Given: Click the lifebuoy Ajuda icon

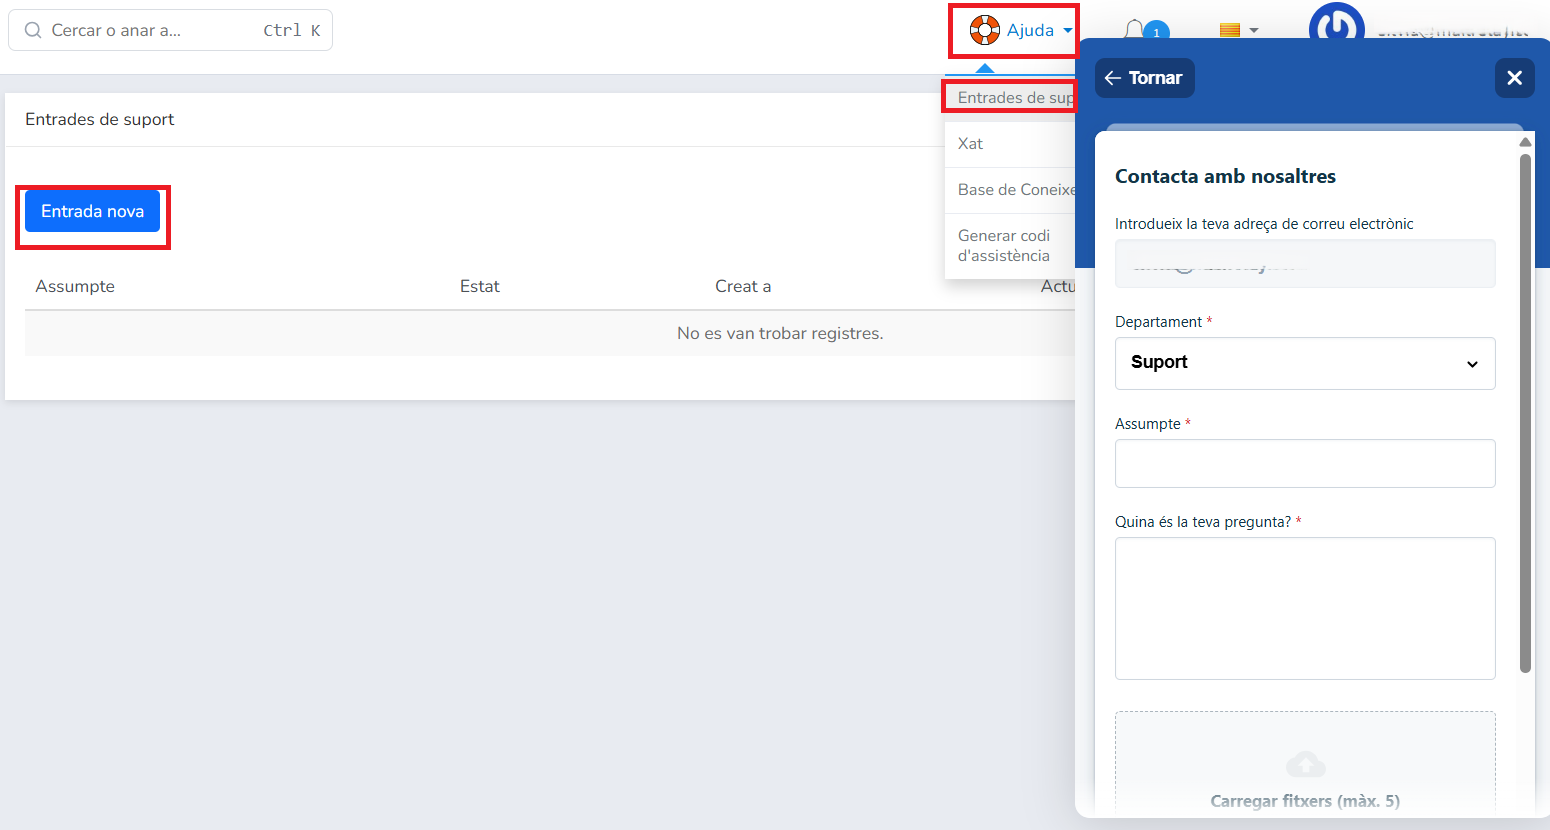Looking at the screenshot, I should coord(985,30).
